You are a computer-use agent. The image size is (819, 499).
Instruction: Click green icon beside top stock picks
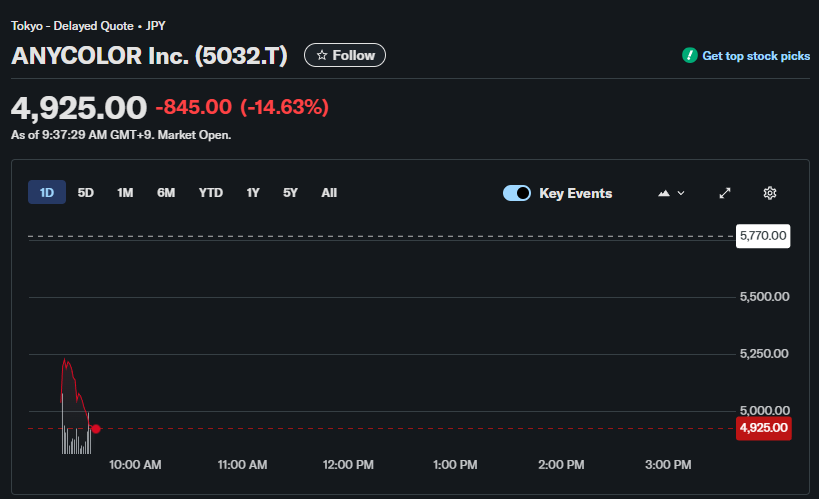point(689,55)
